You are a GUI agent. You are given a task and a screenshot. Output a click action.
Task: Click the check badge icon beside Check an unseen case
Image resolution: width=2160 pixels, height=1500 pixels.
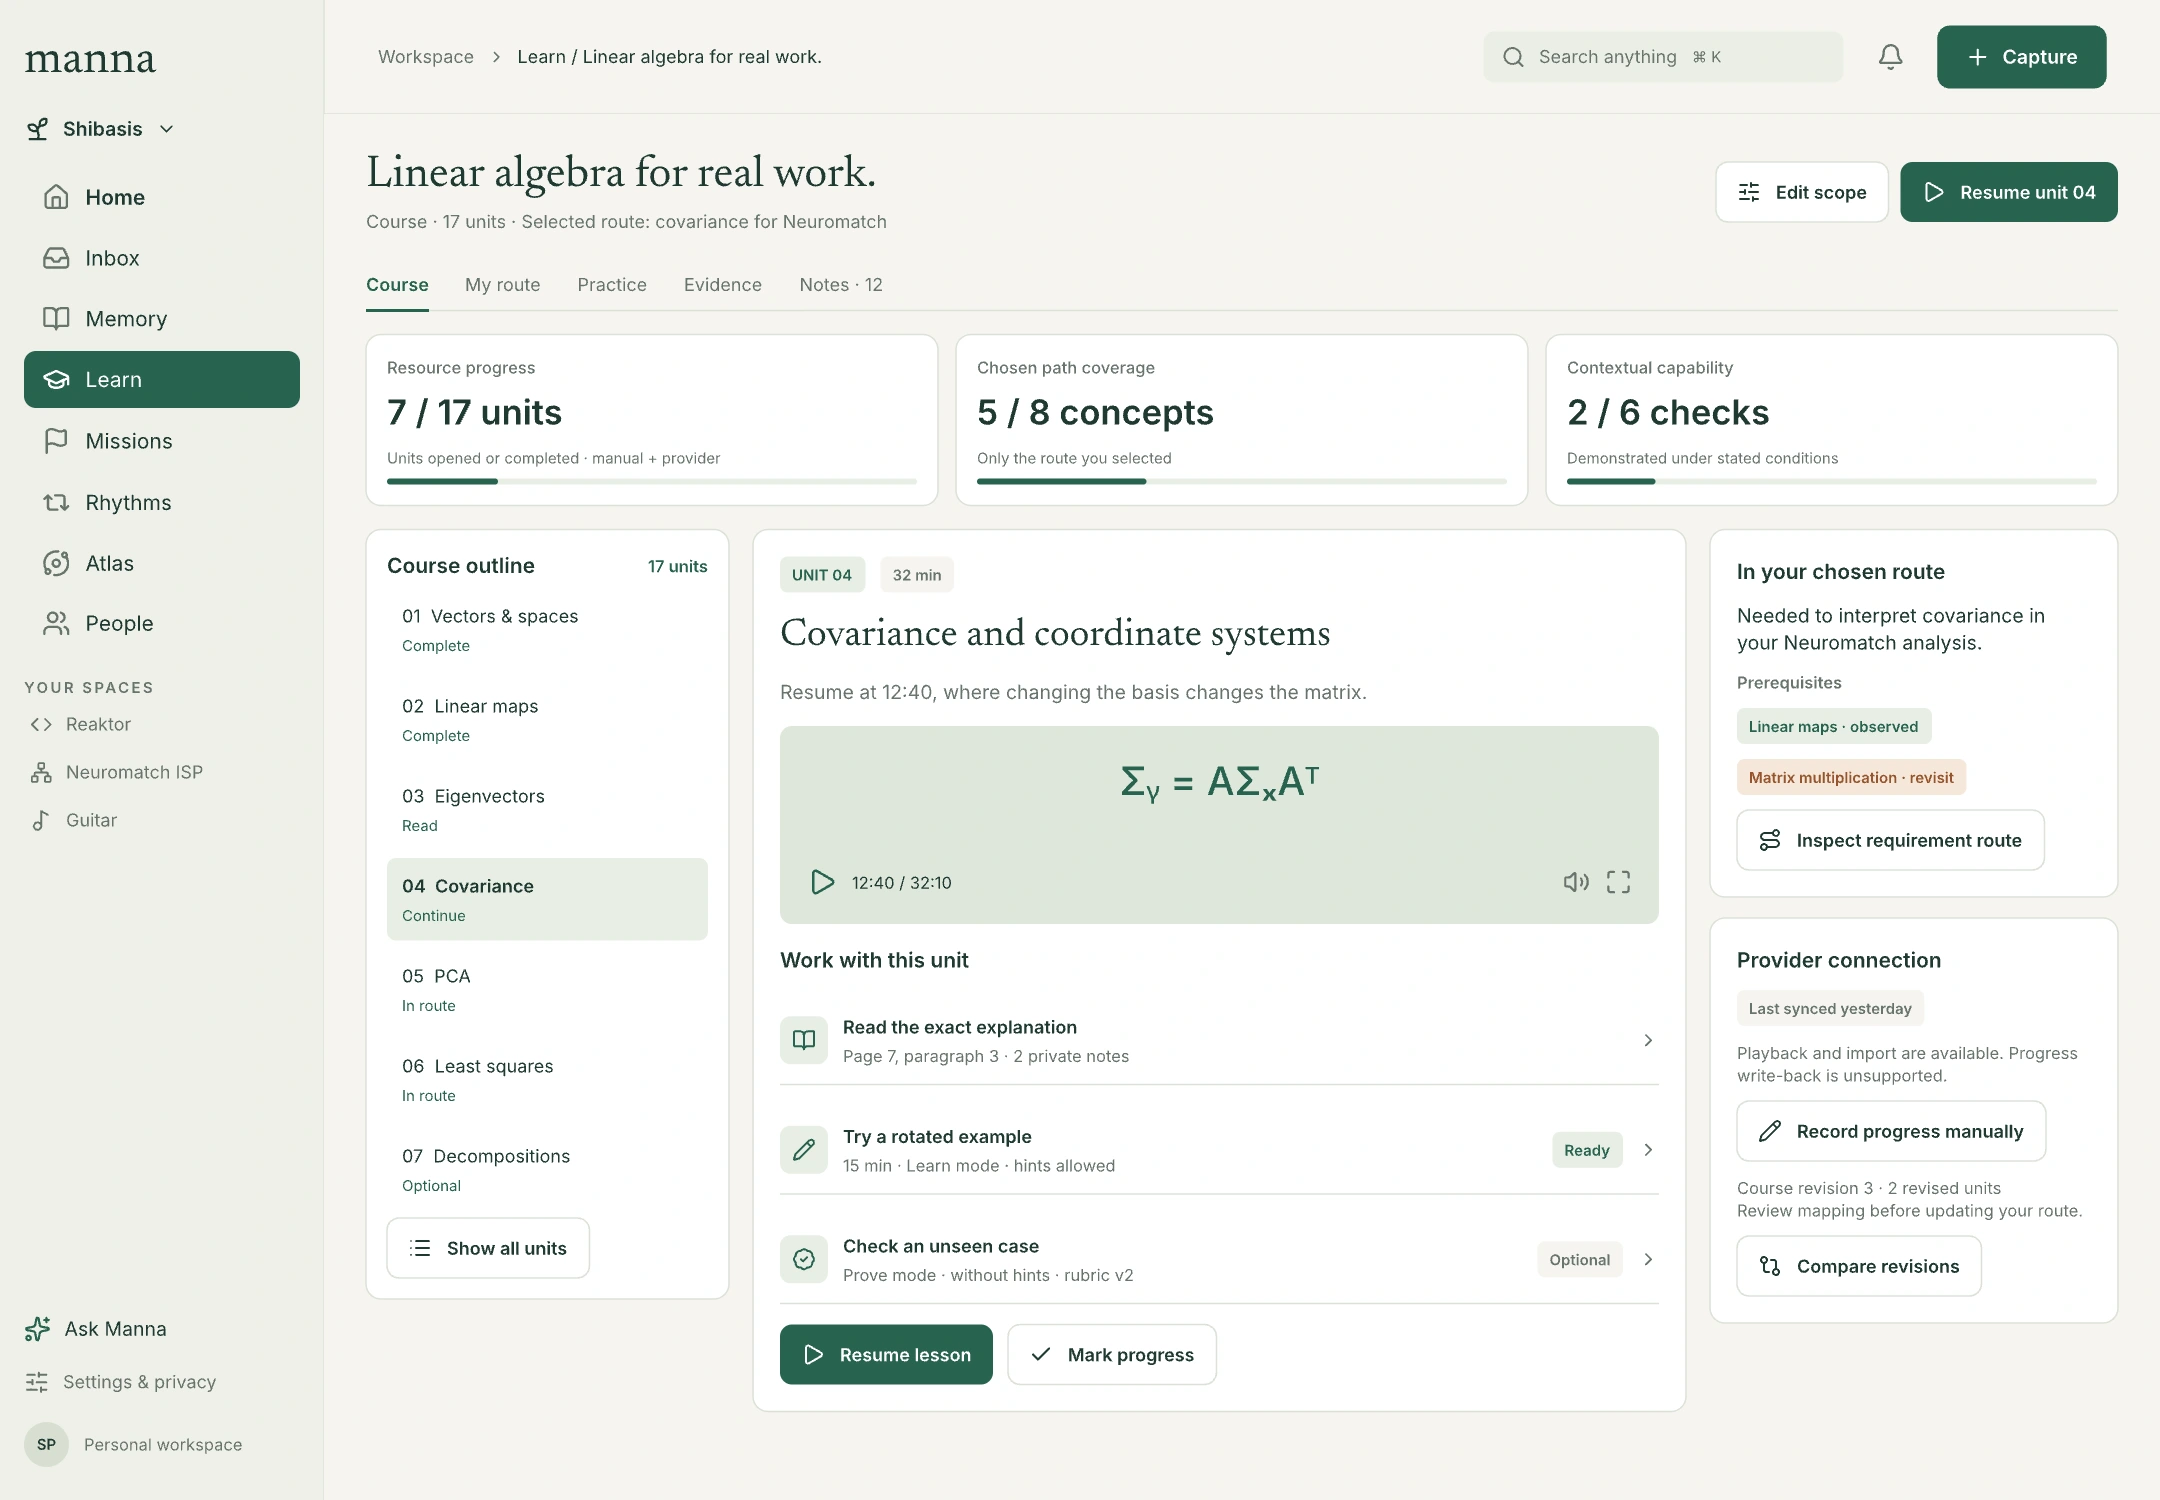[x=804, y=1260]
